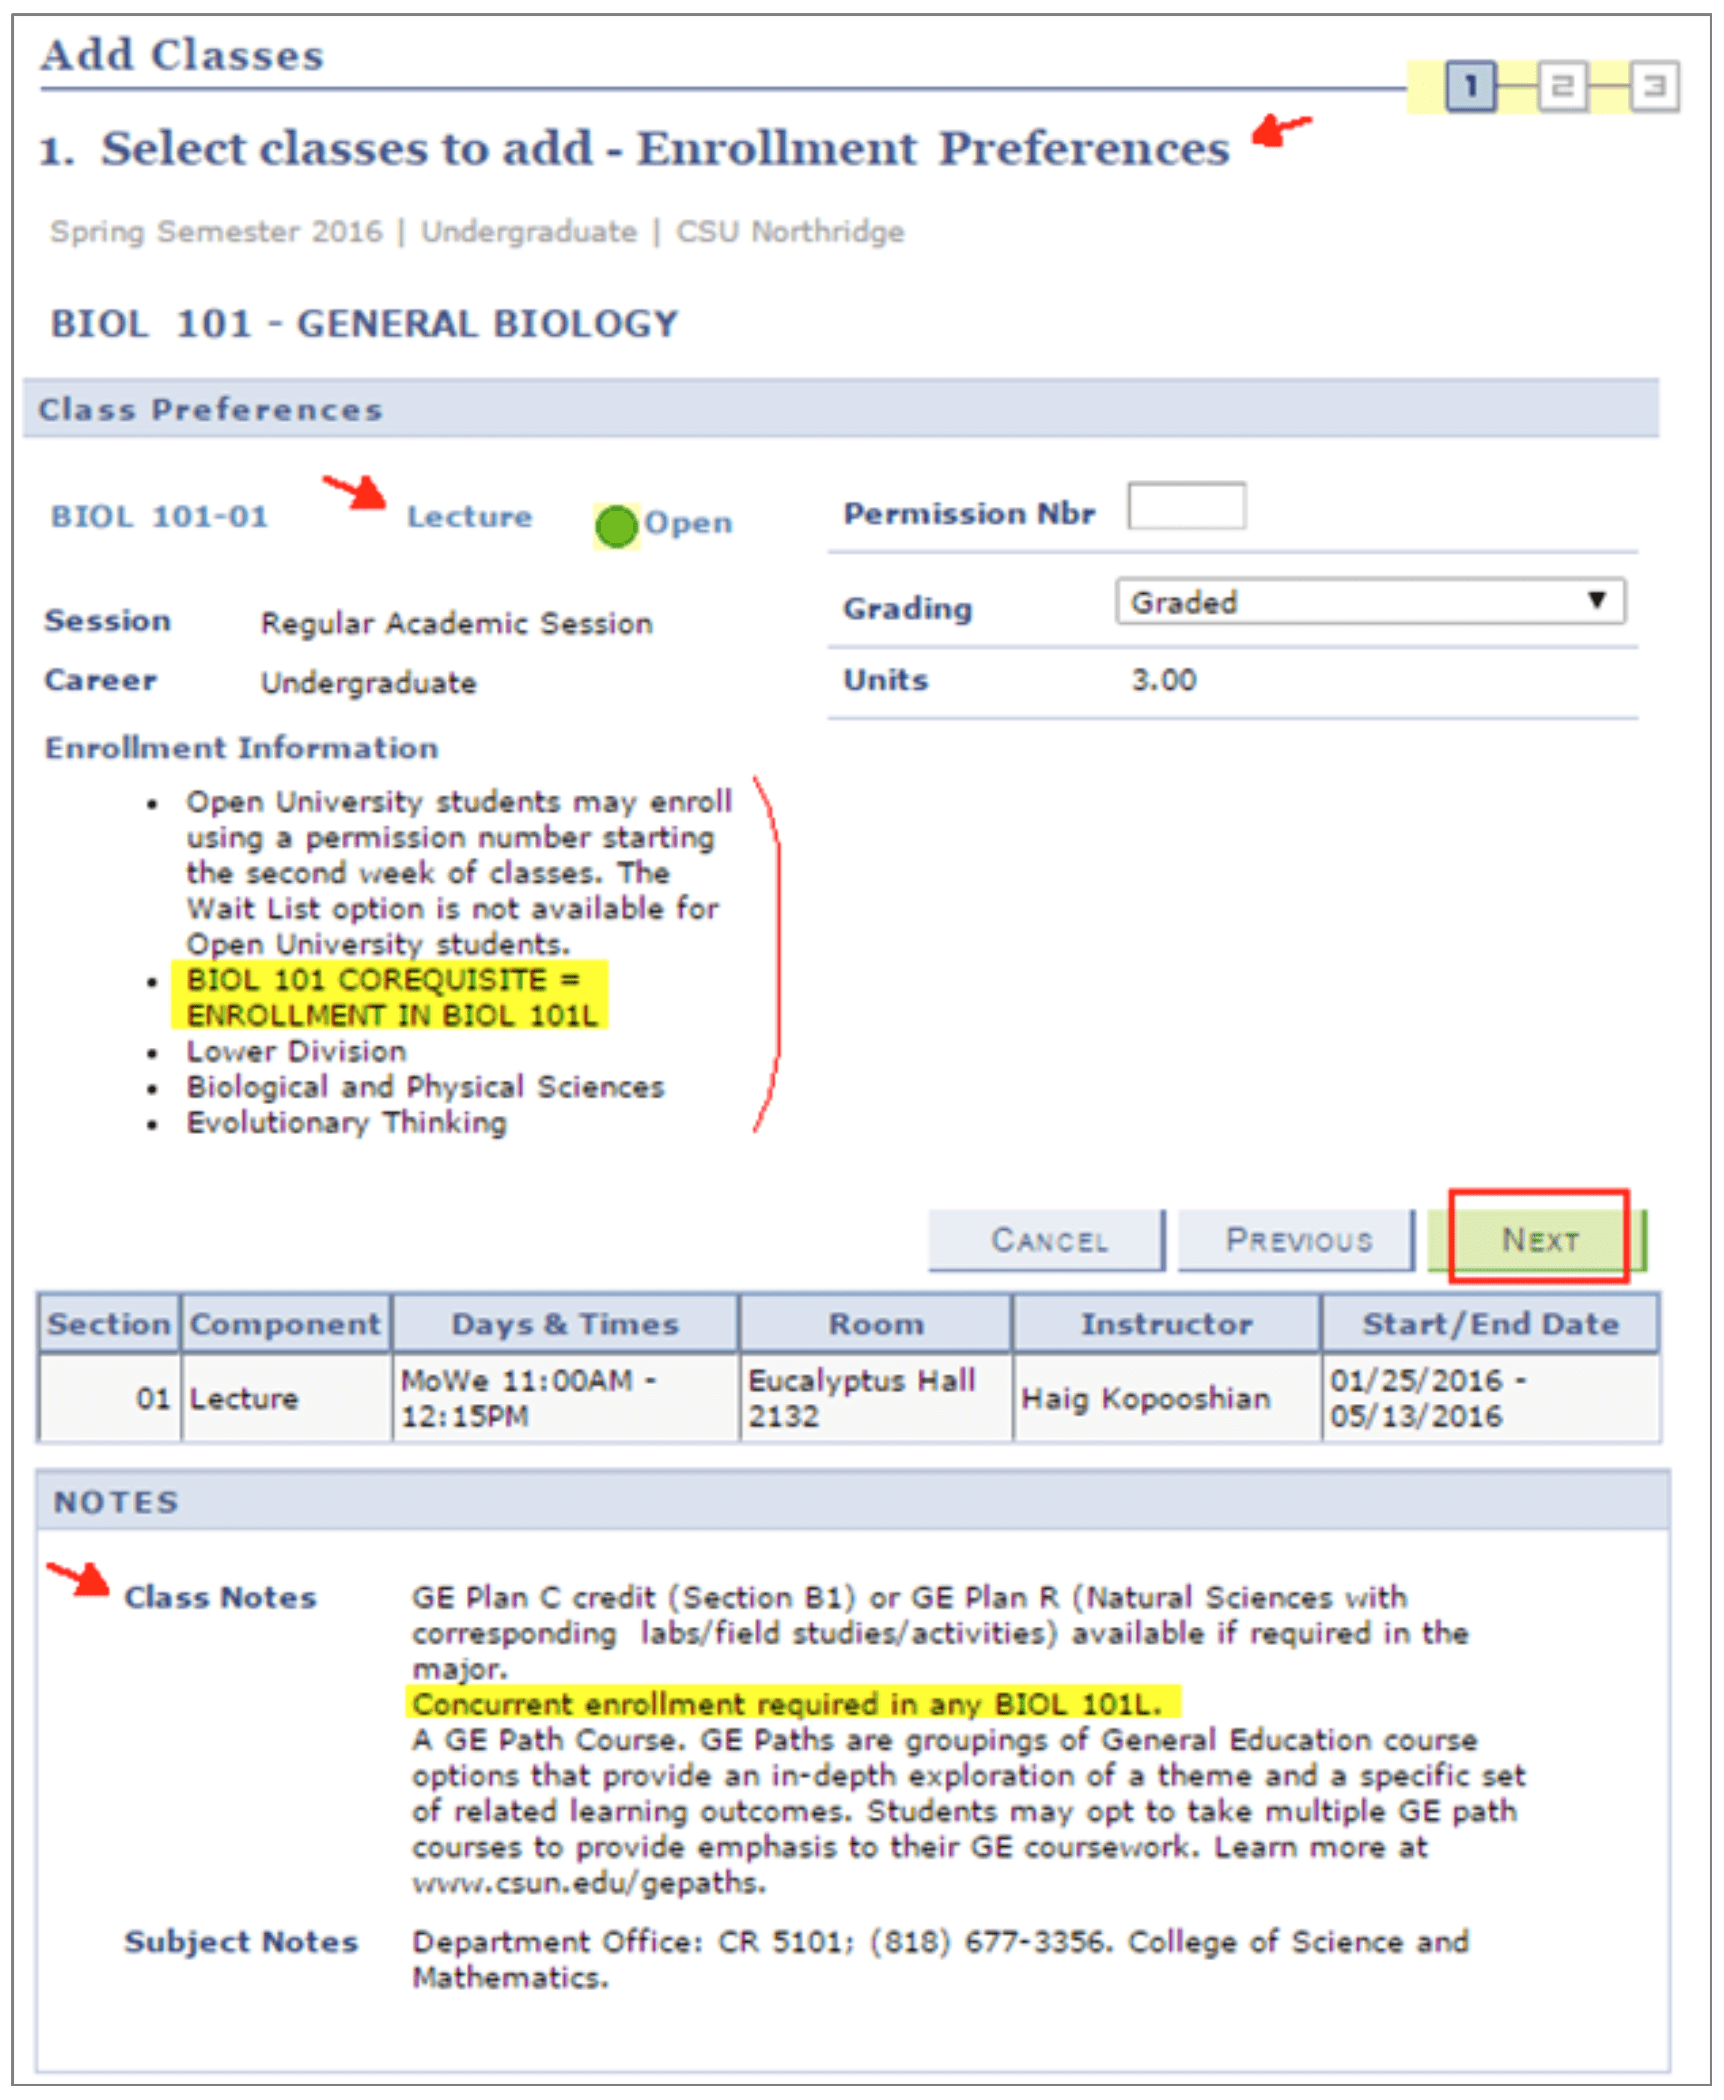This screenshot has height=2100, width=1724.
Task: Click the step 2 progress indicator
Action: click(1562, 86)
